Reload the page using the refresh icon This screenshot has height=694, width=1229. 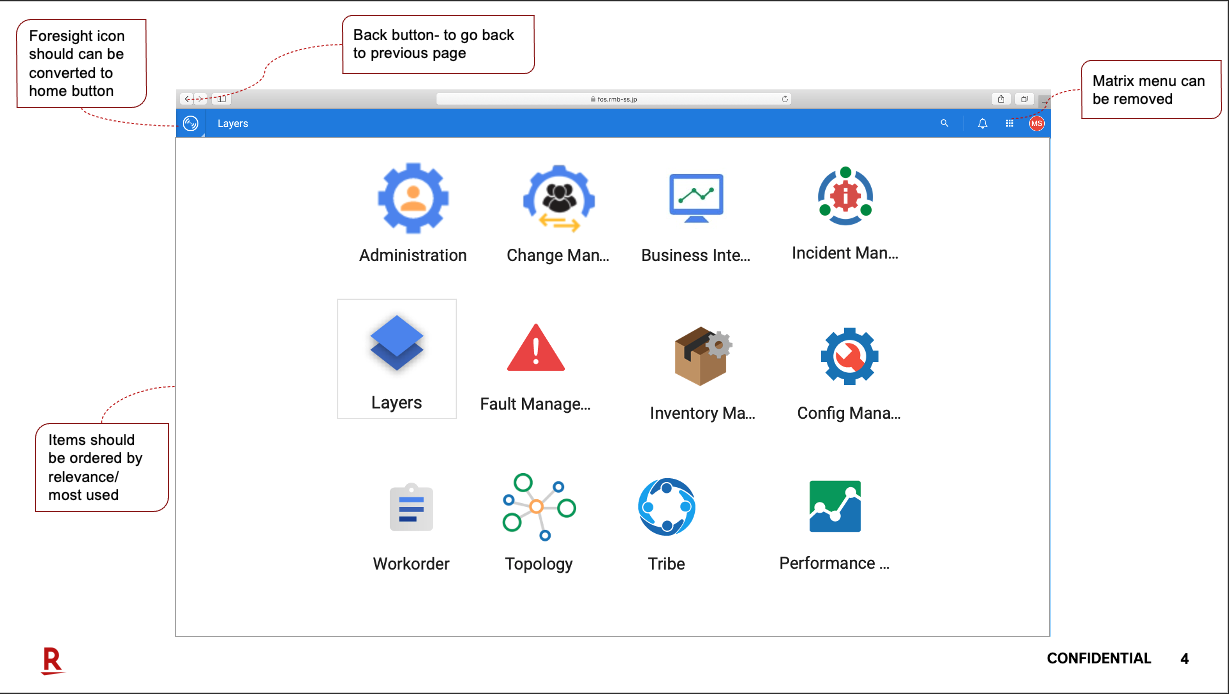[x=785, y=99]
